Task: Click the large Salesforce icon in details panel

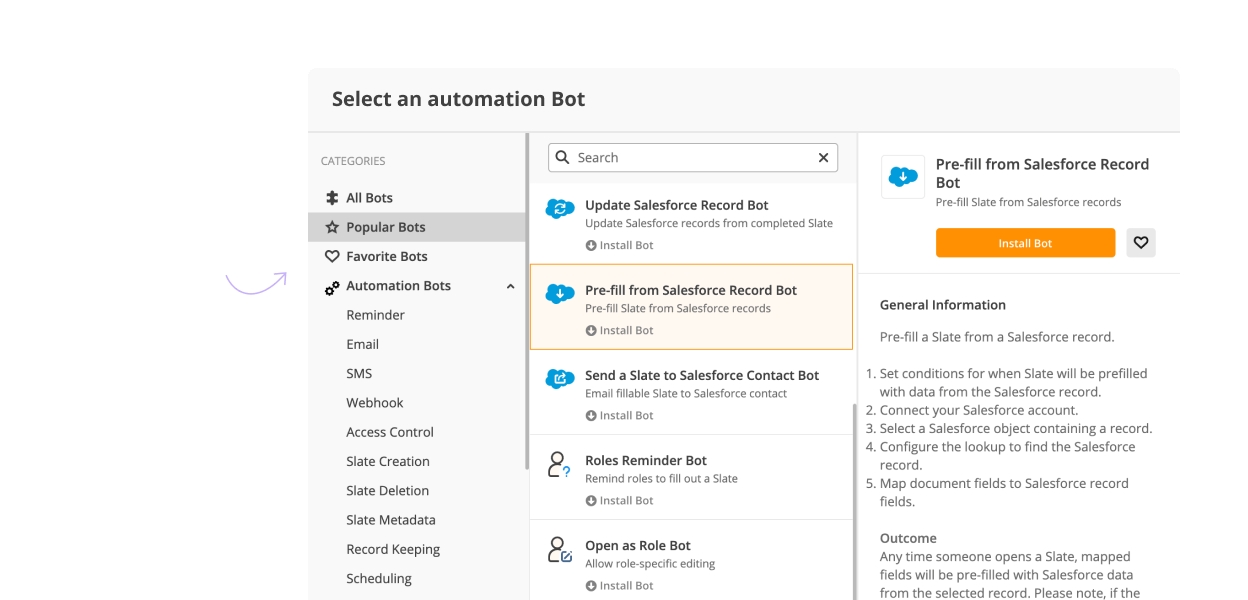Action: 903,177
